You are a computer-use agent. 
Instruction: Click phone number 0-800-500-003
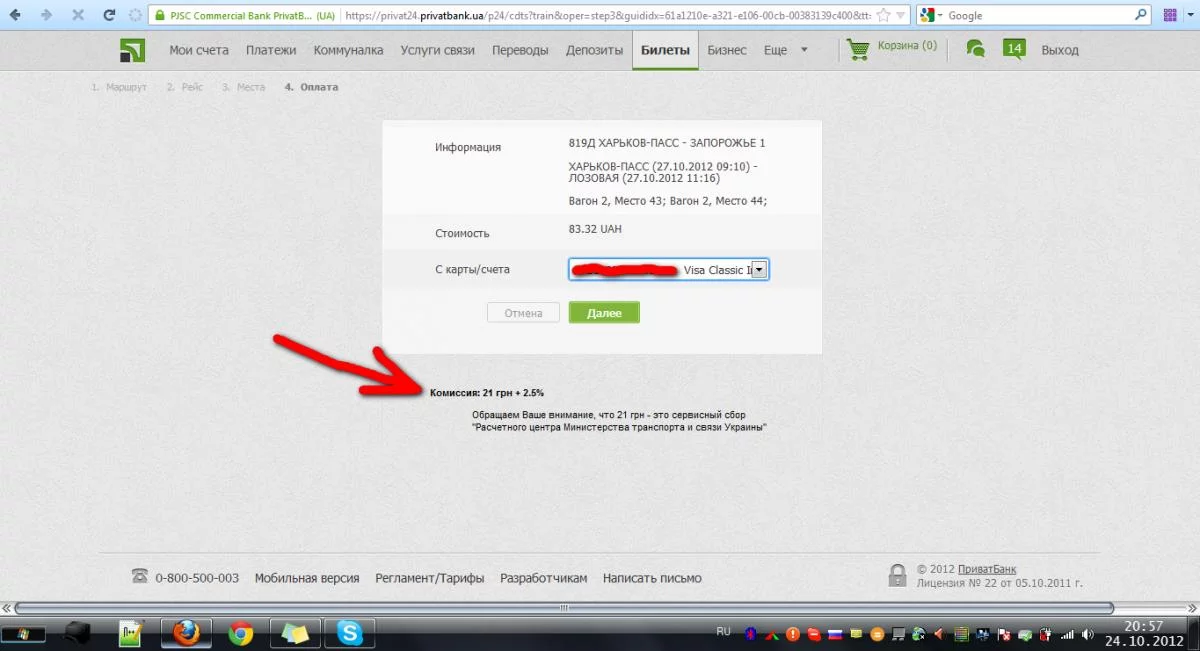[197, 578]
